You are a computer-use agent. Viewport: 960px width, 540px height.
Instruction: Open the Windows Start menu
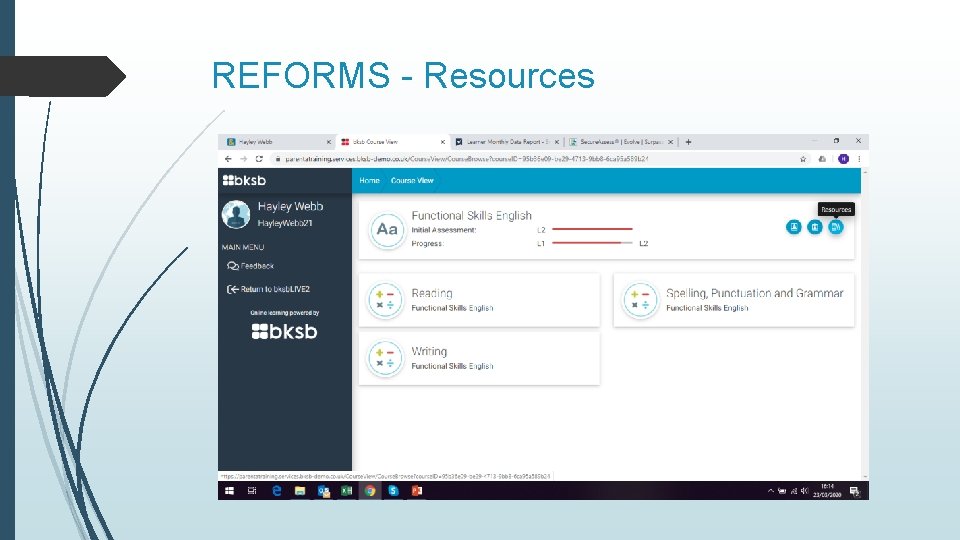229,490
